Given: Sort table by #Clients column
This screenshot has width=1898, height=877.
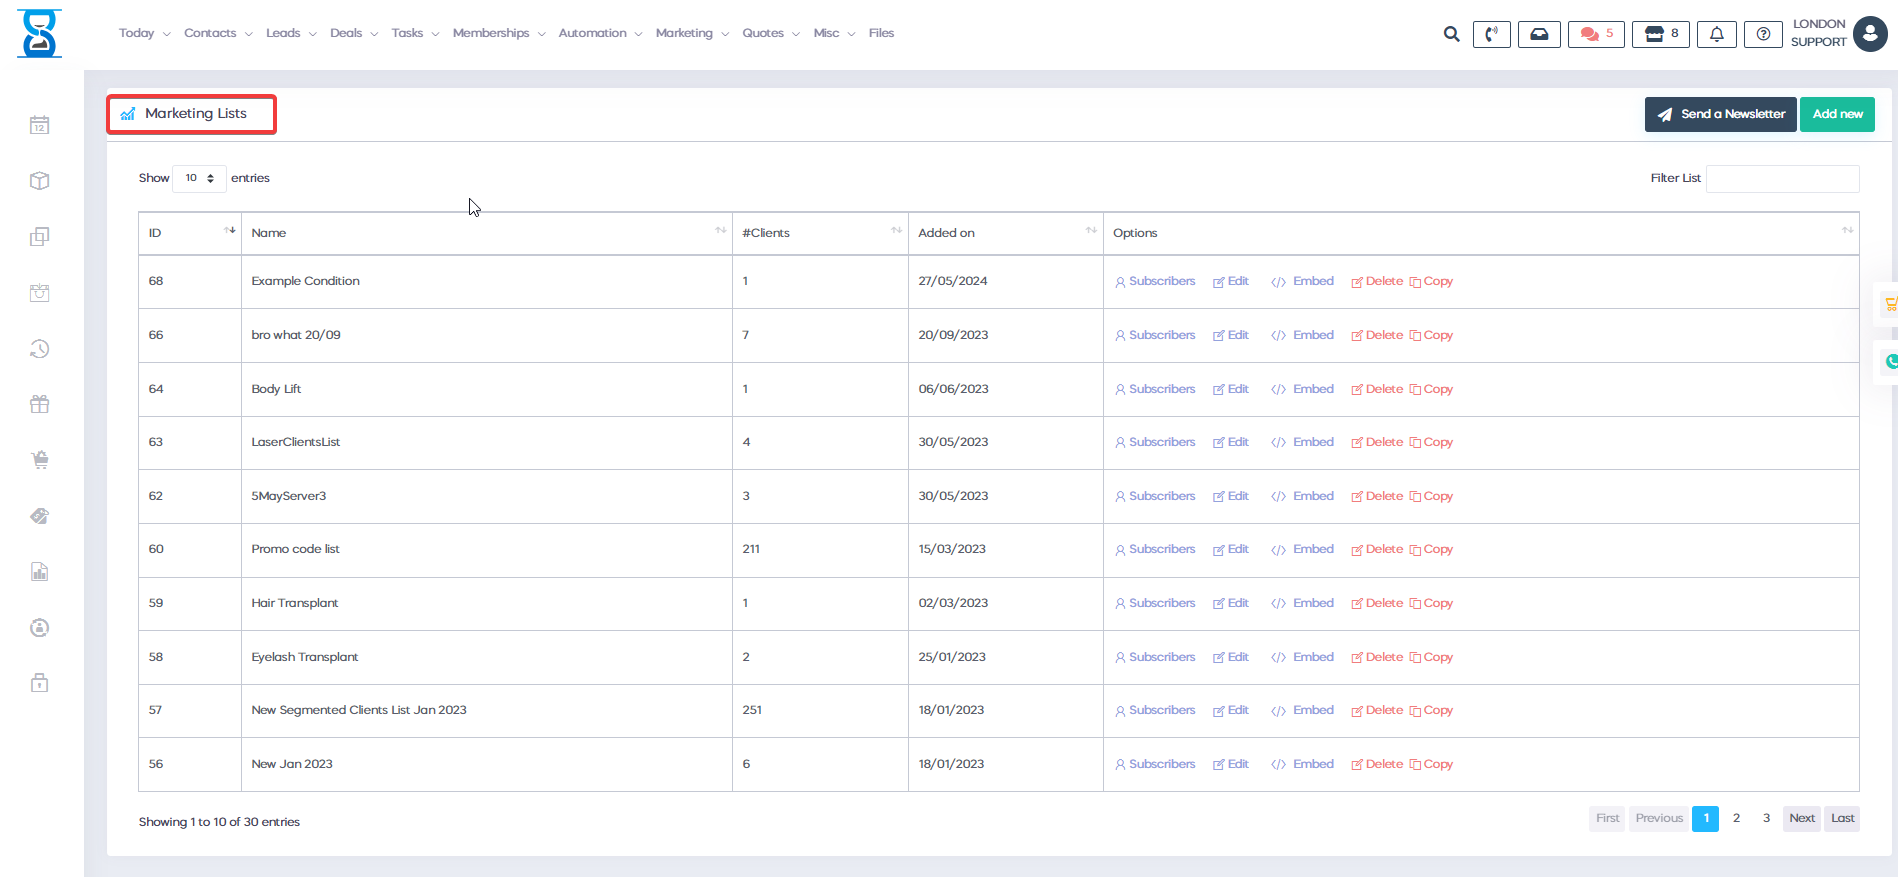Looking at the screenshot, I should click(x=820, y=233).
